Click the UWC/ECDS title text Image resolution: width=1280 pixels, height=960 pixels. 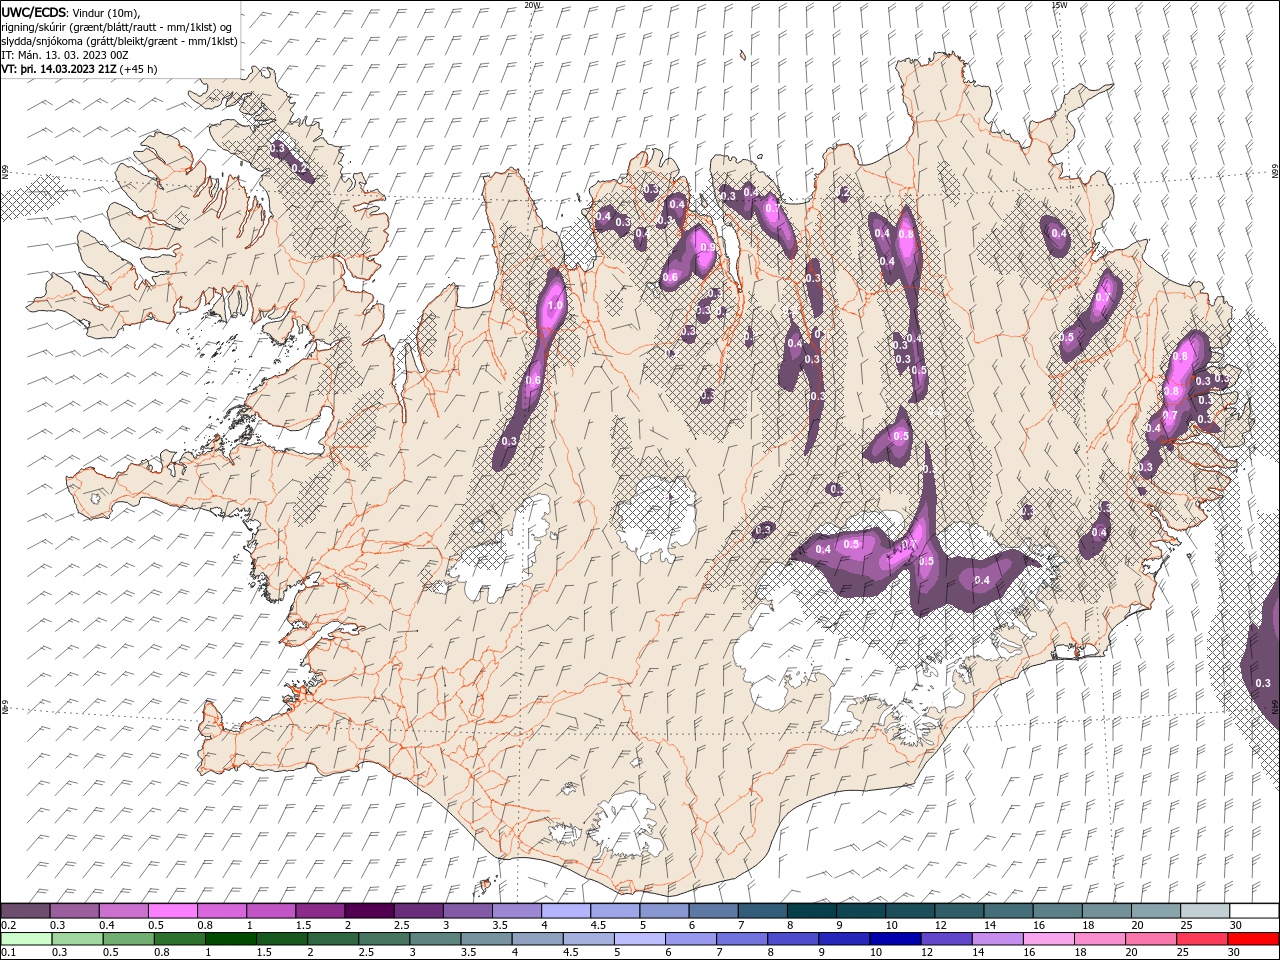(x=34, y=12)
